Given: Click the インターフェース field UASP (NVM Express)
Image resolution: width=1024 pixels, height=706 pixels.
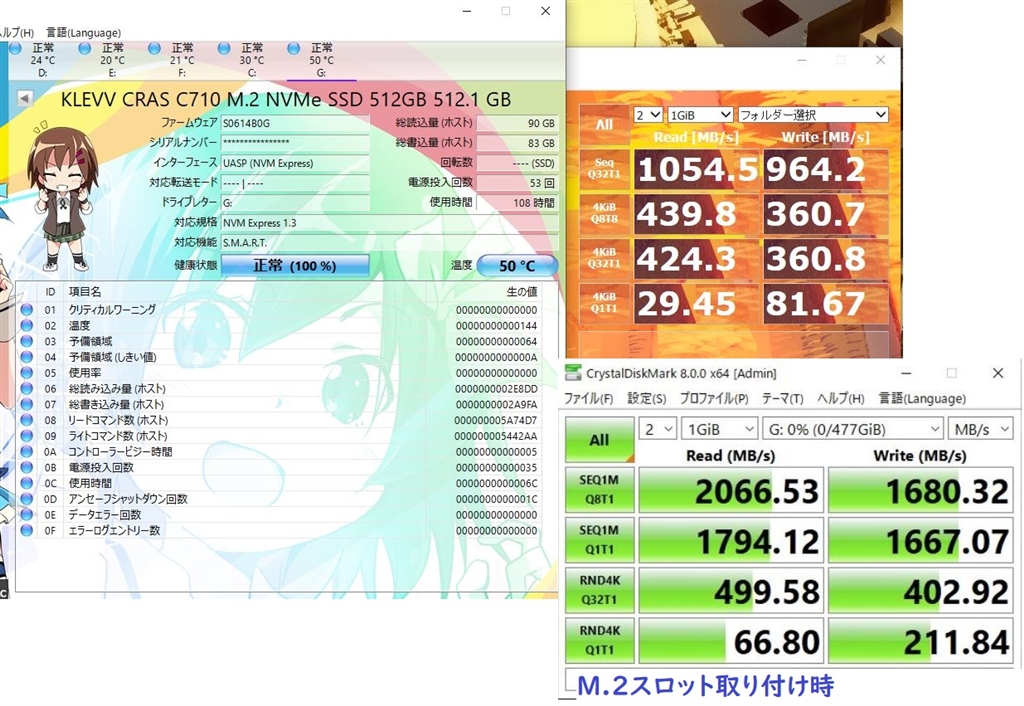Looking at the screenshot, I should coord(295,163).
